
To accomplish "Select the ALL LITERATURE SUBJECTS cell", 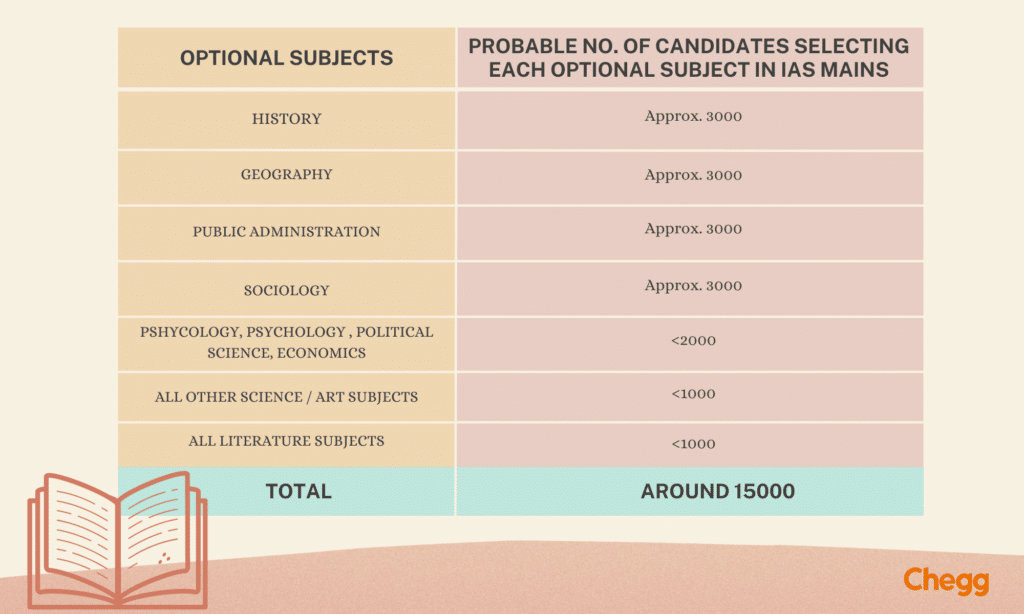I will 286,441.
